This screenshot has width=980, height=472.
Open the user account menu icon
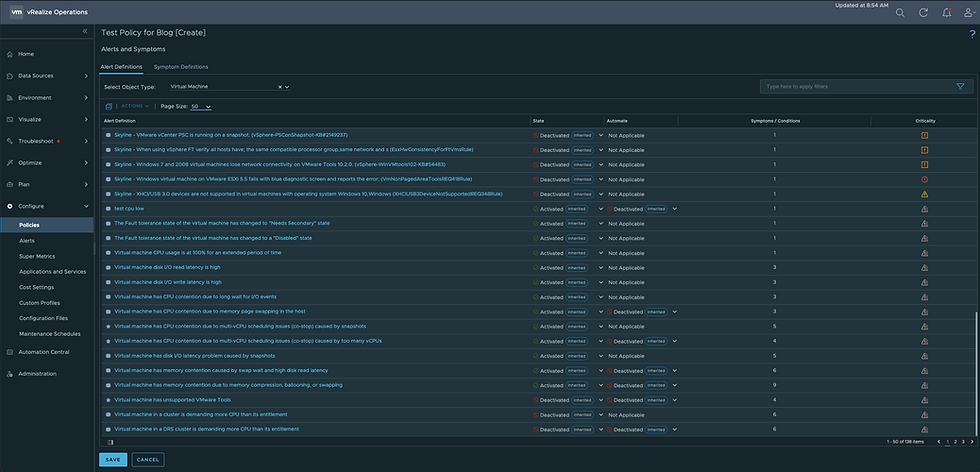click(x=969, y=13)
